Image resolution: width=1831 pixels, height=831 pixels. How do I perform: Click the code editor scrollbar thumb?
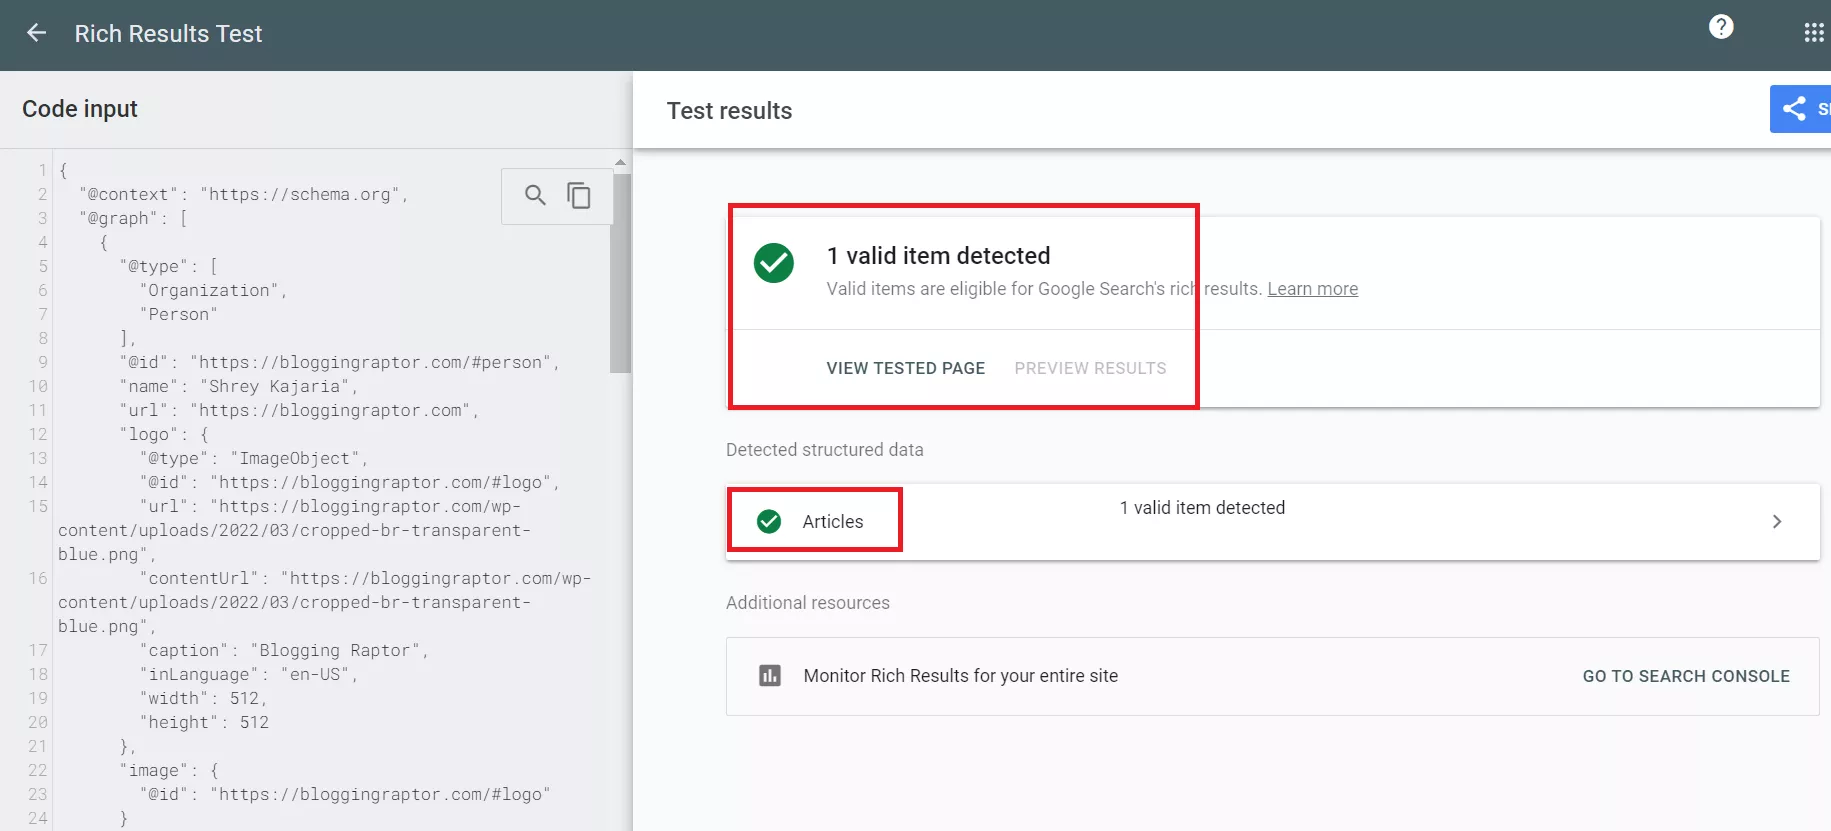click(621, 273)
